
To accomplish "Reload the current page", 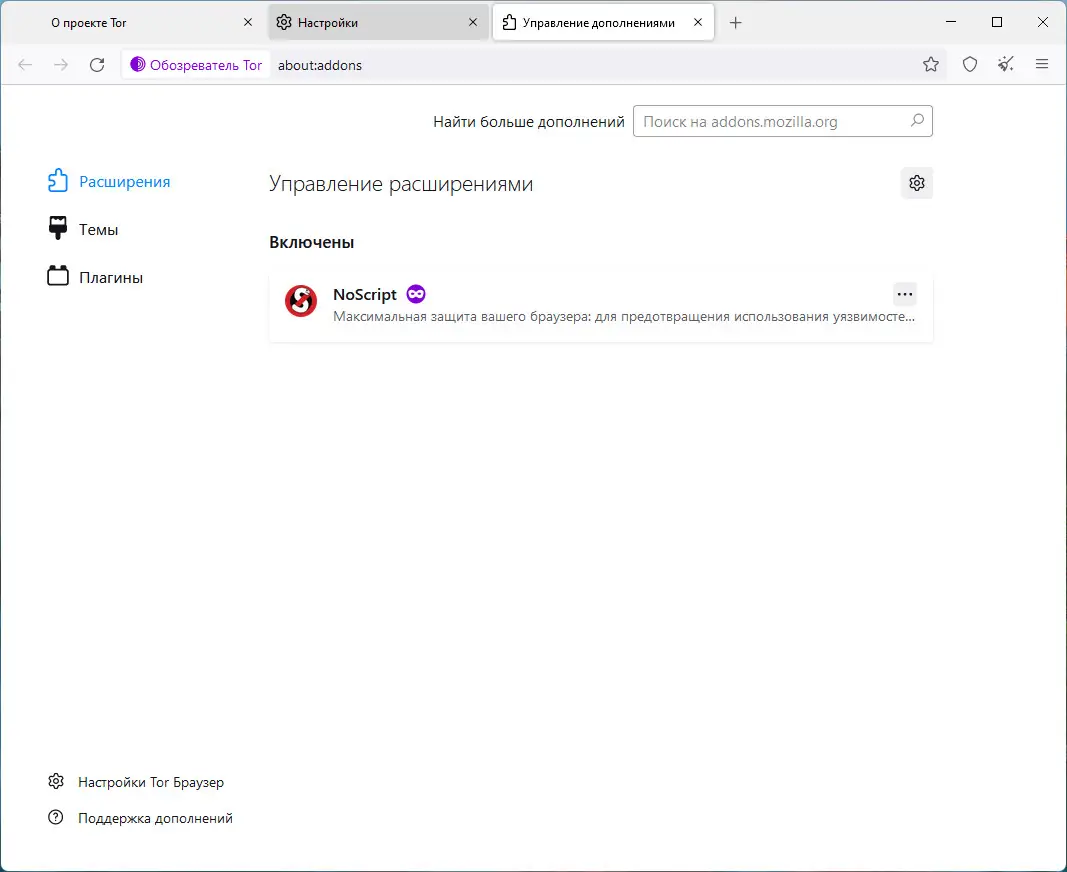I will click(97, 65).
